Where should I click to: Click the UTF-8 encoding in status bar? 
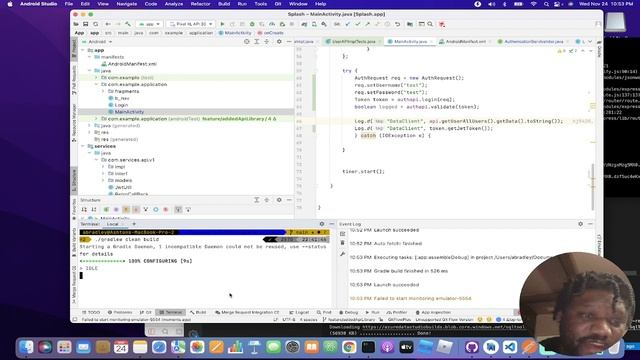289,320
